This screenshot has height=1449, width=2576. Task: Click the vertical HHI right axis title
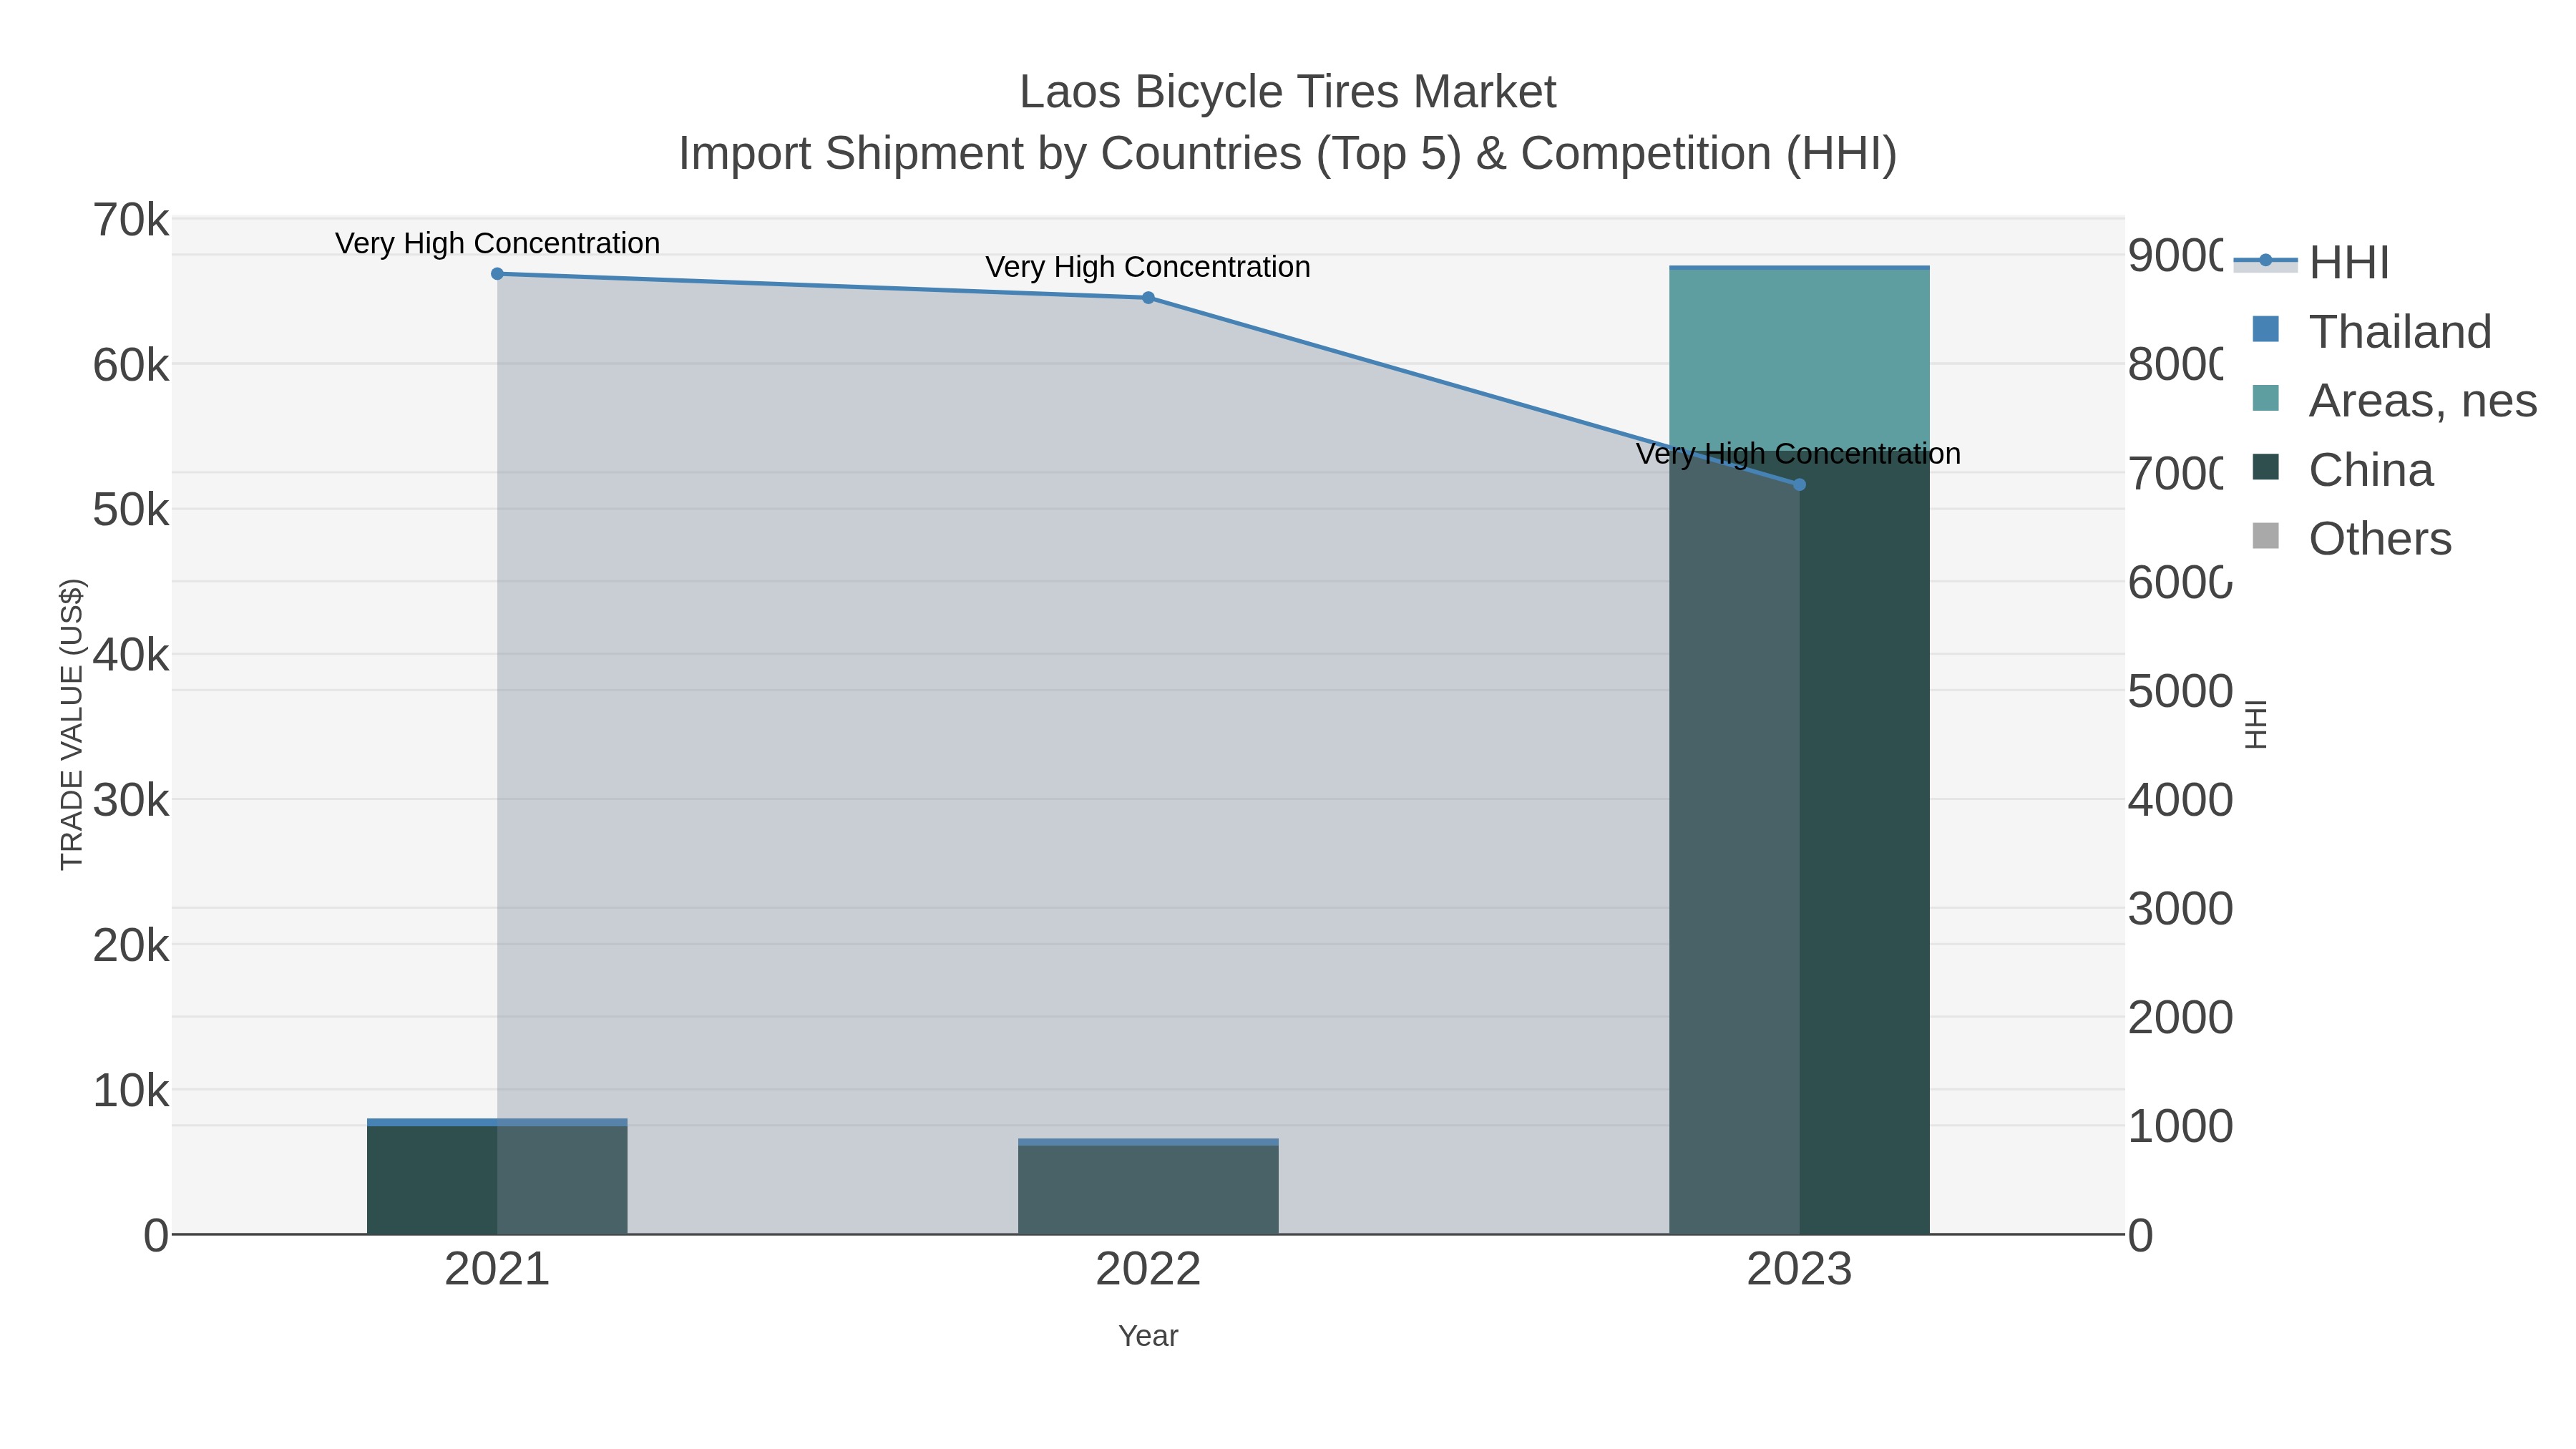pos(2256,724)
